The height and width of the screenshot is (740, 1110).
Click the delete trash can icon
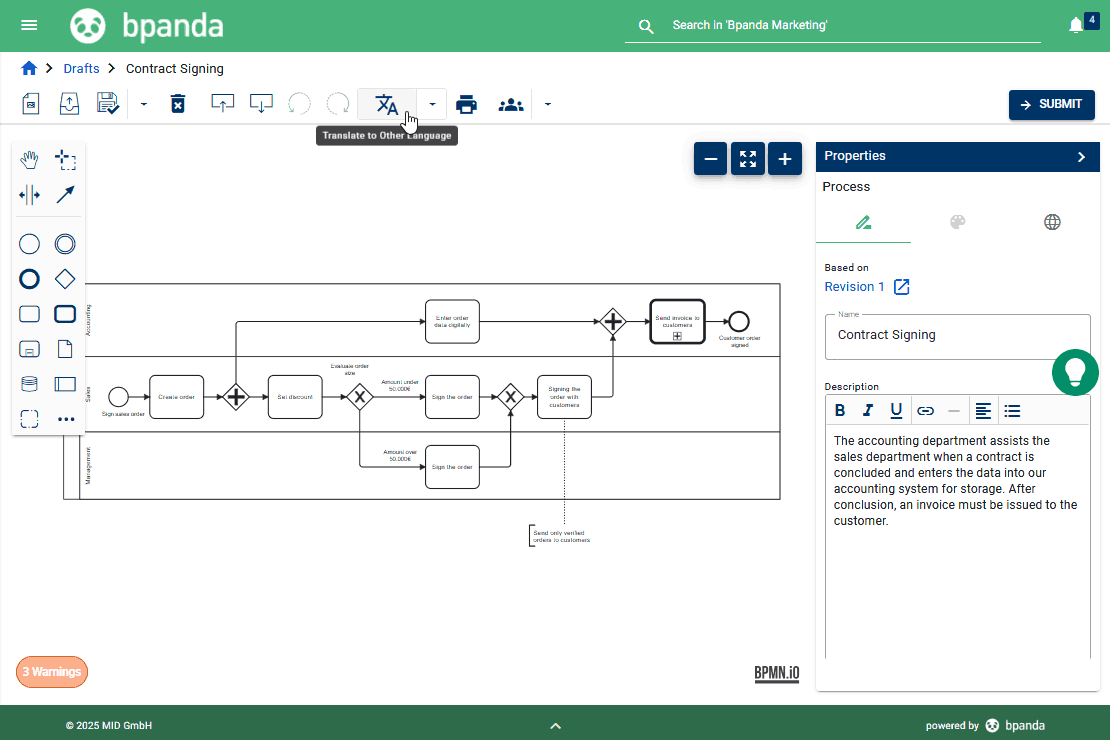[178, 104]
